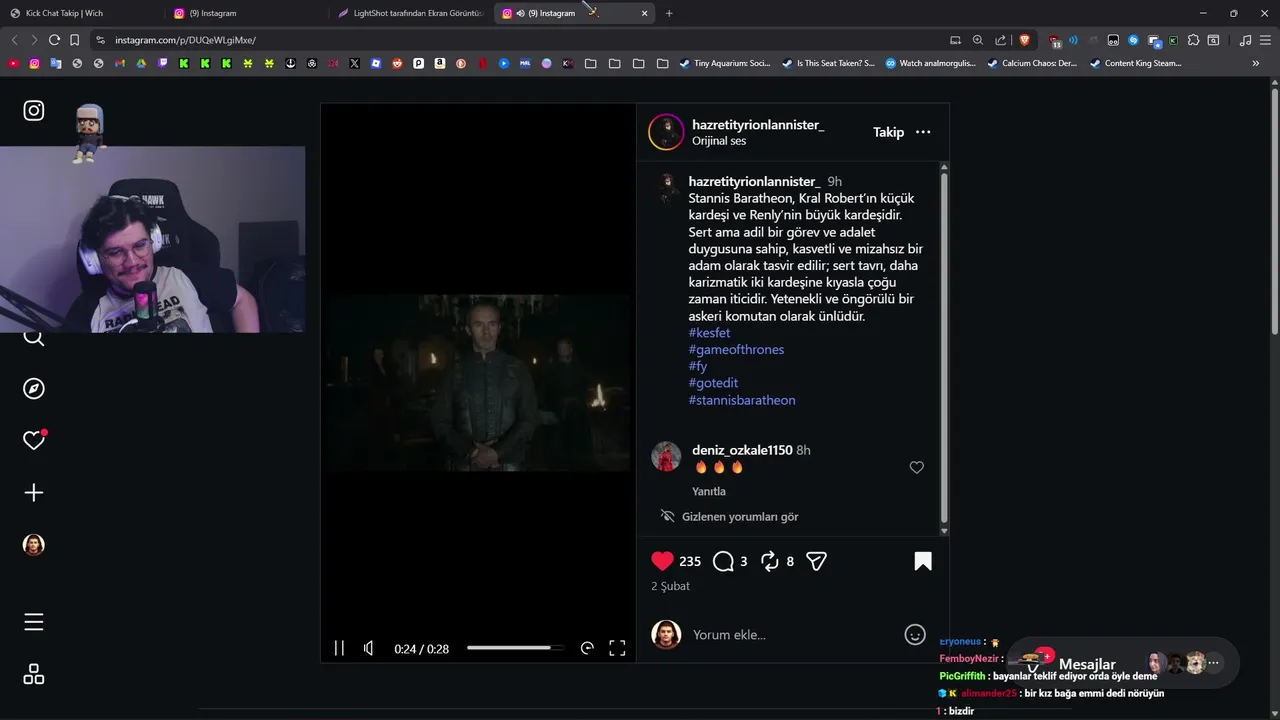Unlike the post via the red heart
1280x720 pixels.
662,562
